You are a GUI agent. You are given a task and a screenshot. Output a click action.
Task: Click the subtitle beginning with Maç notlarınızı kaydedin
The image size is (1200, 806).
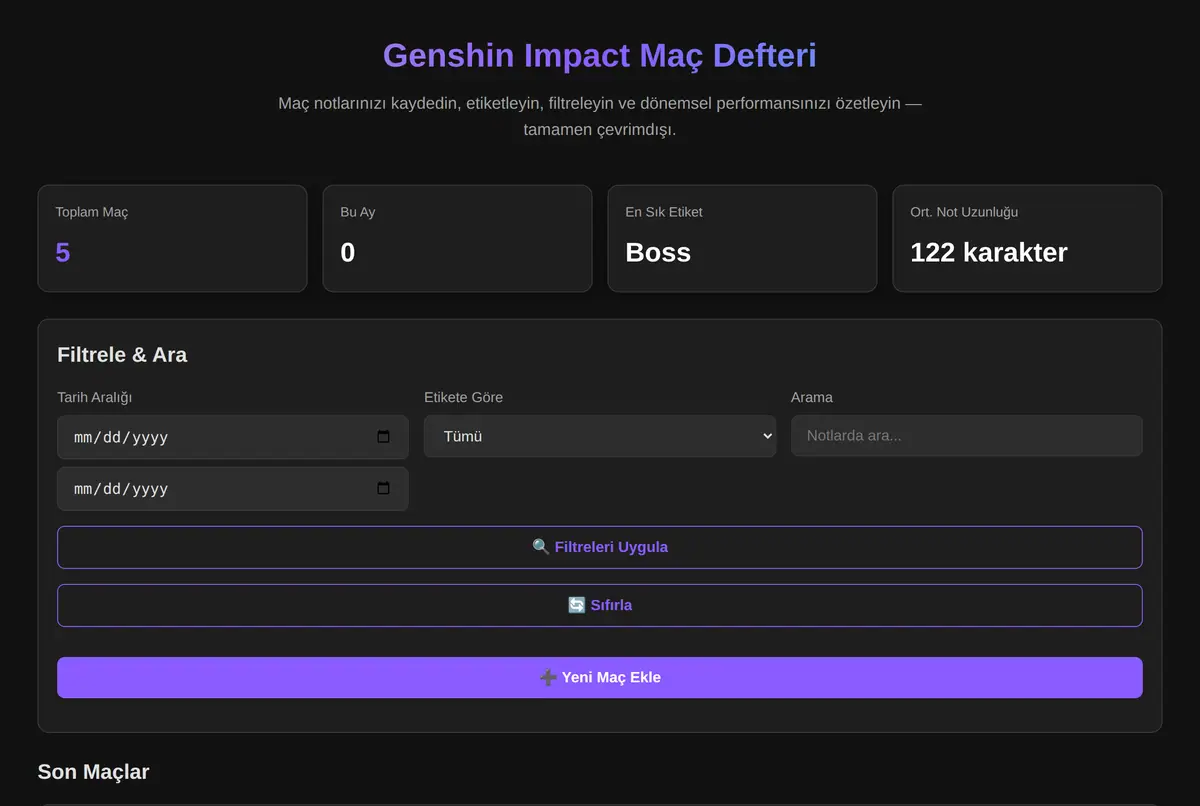(x=600, y=116)
